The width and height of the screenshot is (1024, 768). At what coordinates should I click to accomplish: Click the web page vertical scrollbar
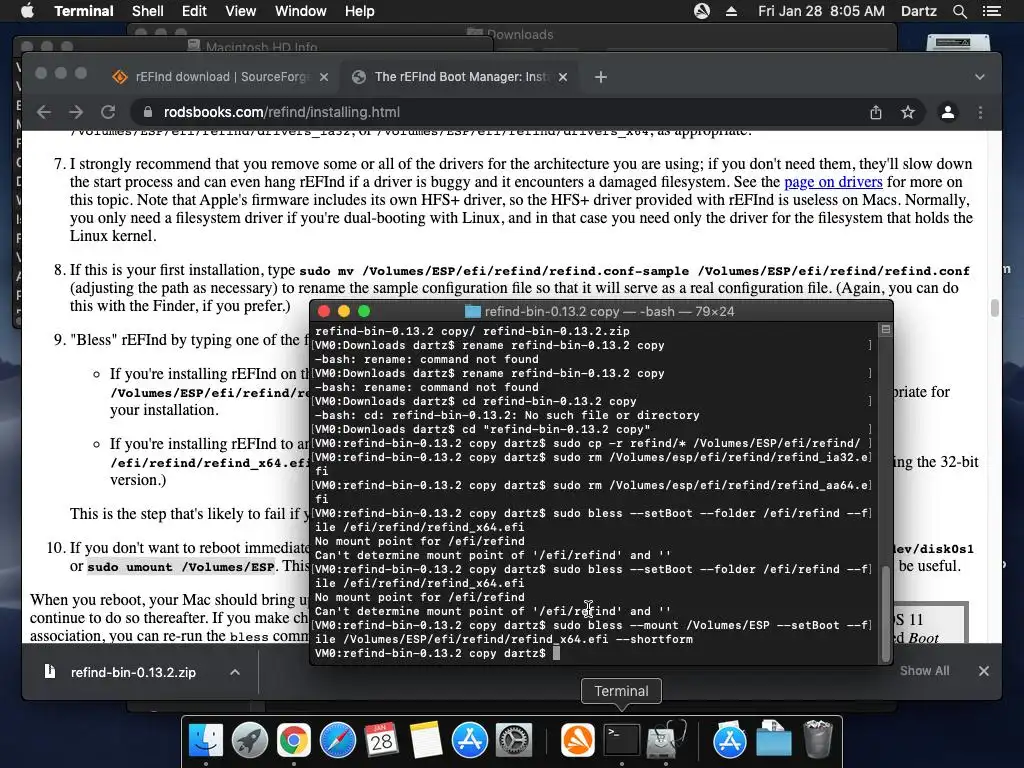tap(995, 308)
